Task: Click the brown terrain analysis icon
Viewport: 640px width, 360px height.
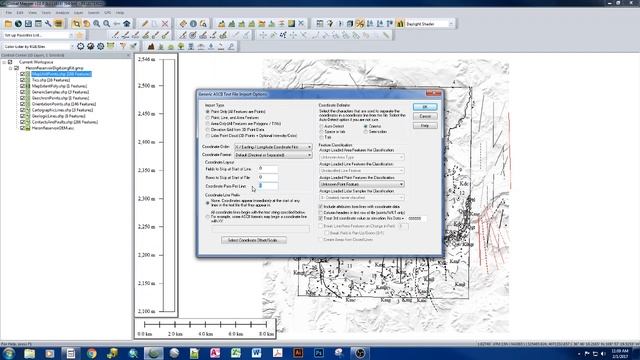Action: click(x=151, y=47)
